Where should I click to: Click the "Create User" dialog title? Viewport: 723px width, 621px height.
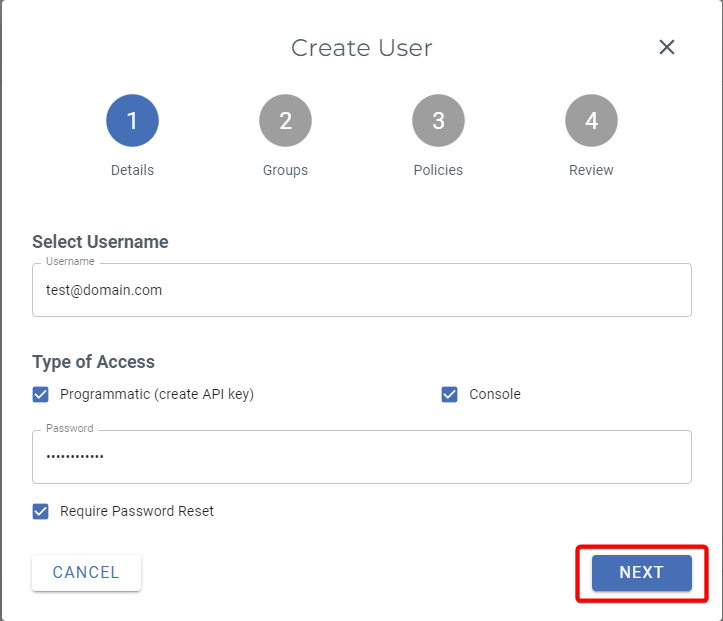pyautogui.click(x=361, y=48)
